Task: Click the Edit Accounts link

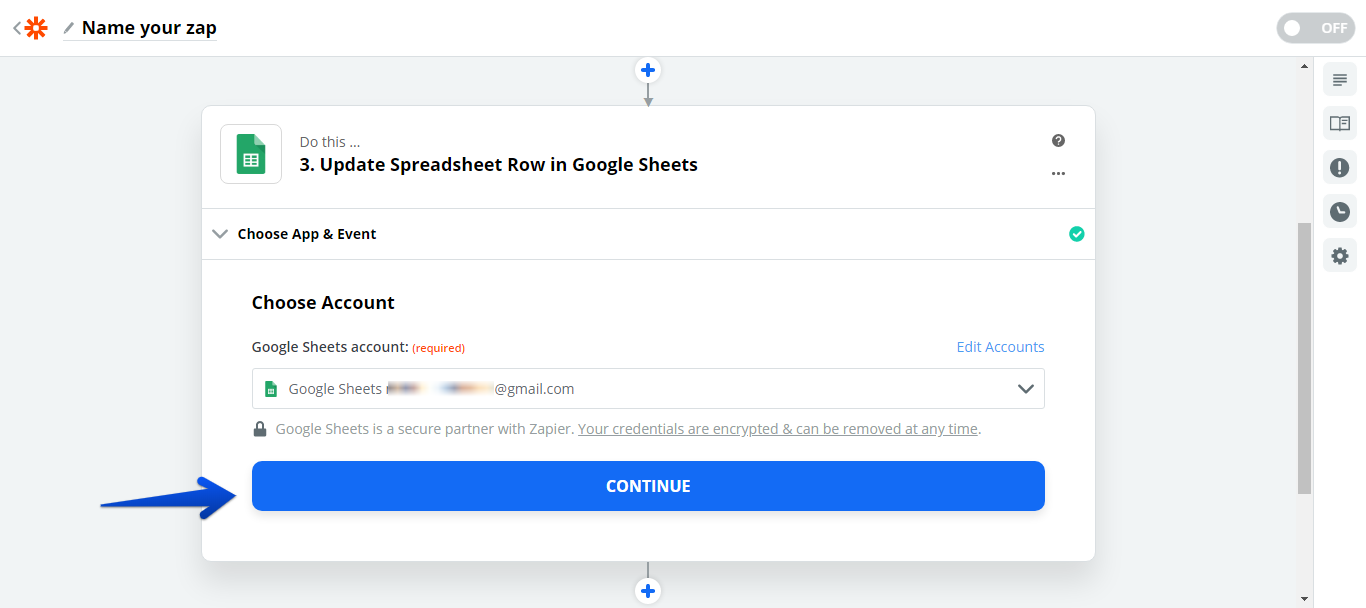Action: pyautogui.click(x=1000, y=347)
